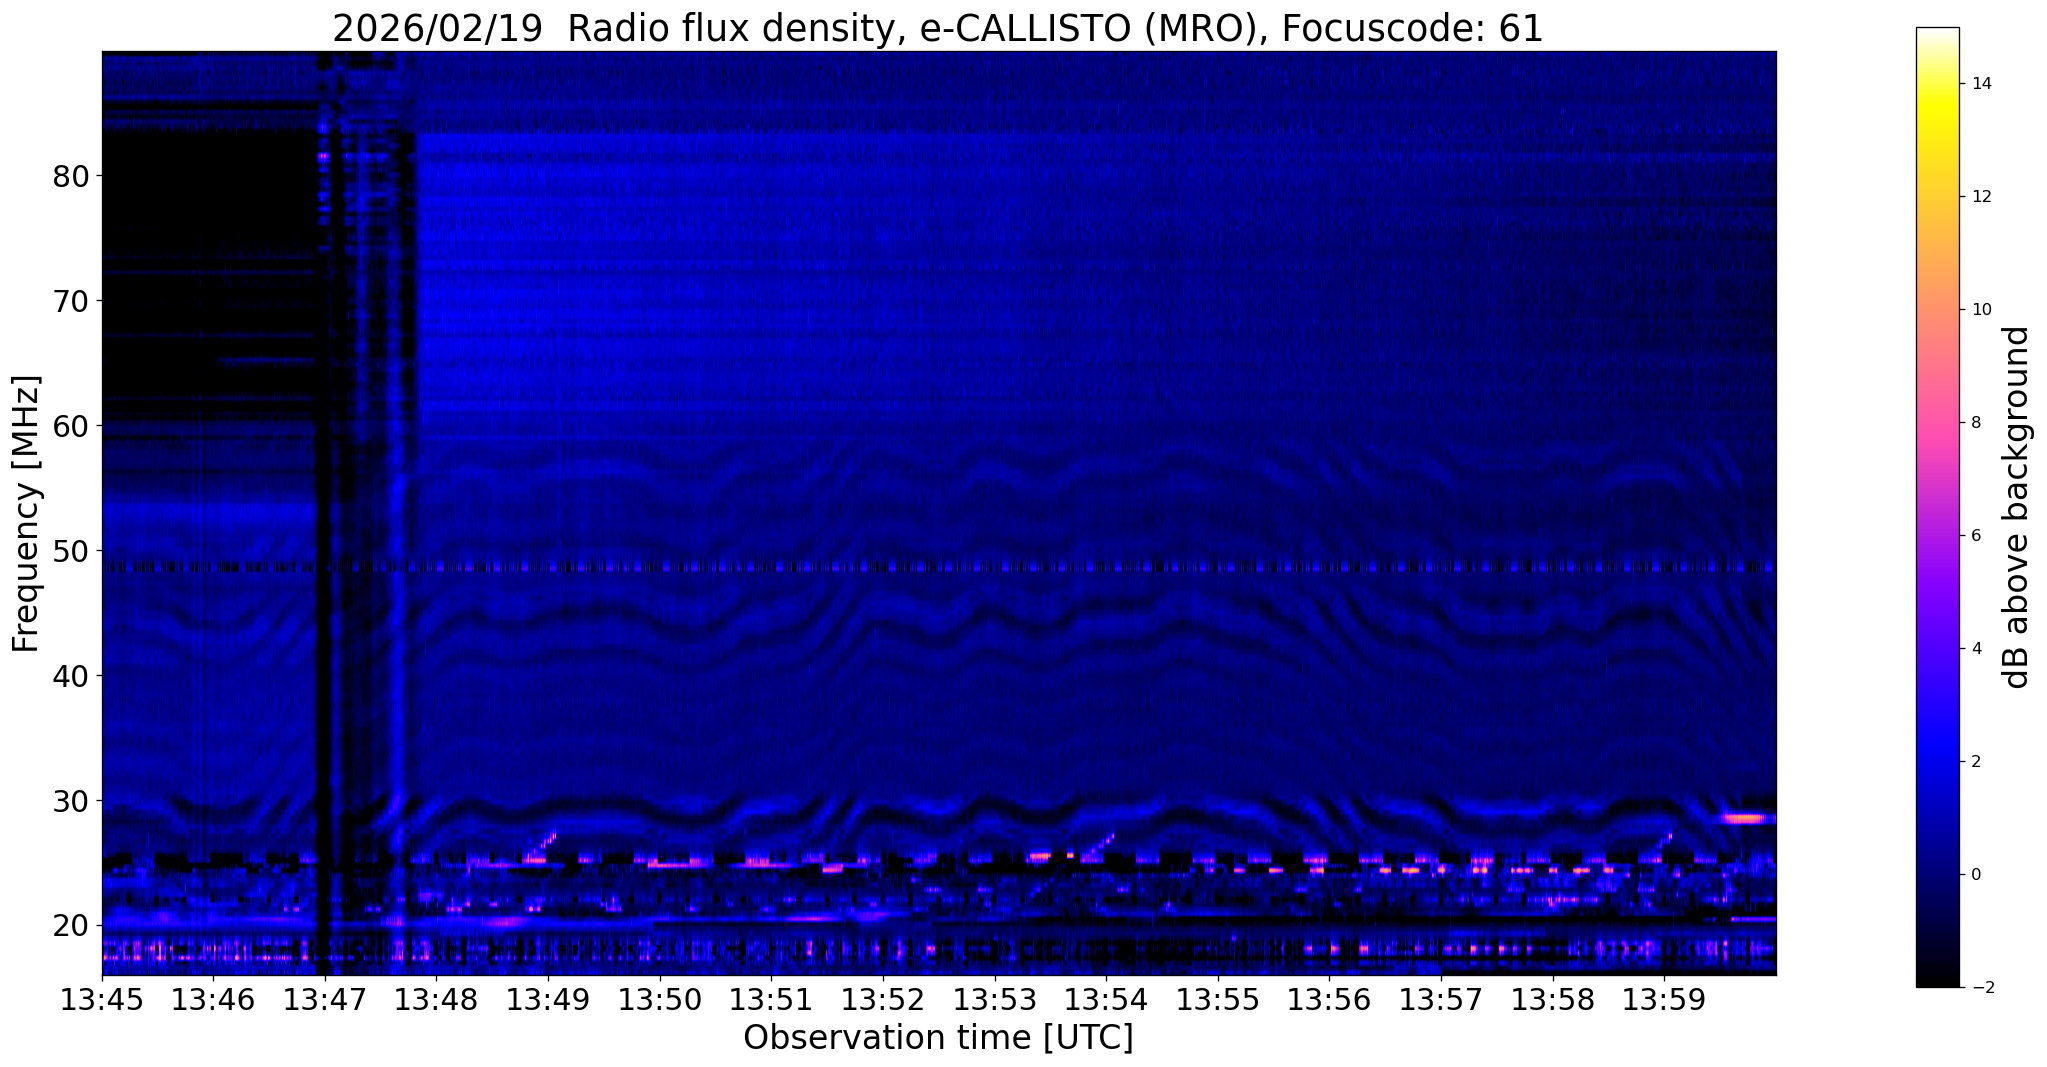Click the colorbar tick value 10
Screen dimensions: 2047x1067
point(1980,310)
